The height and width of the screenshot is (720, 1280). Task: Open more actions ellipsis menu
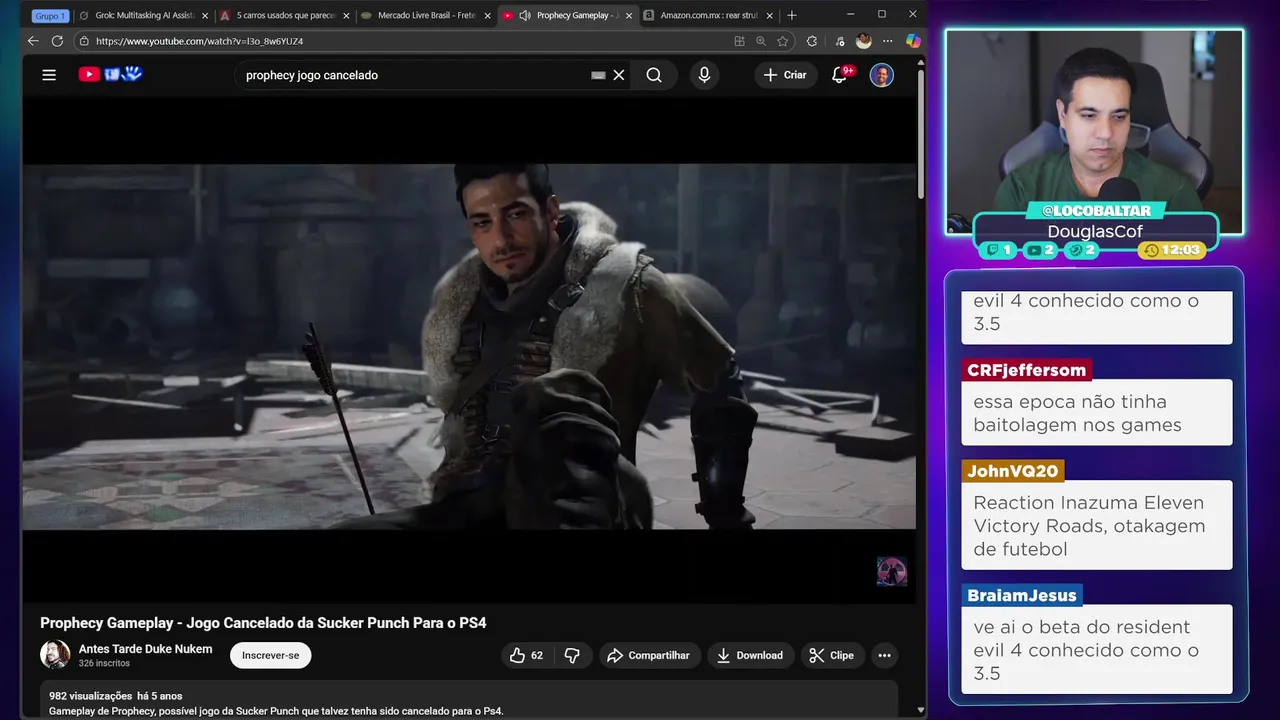884,655
